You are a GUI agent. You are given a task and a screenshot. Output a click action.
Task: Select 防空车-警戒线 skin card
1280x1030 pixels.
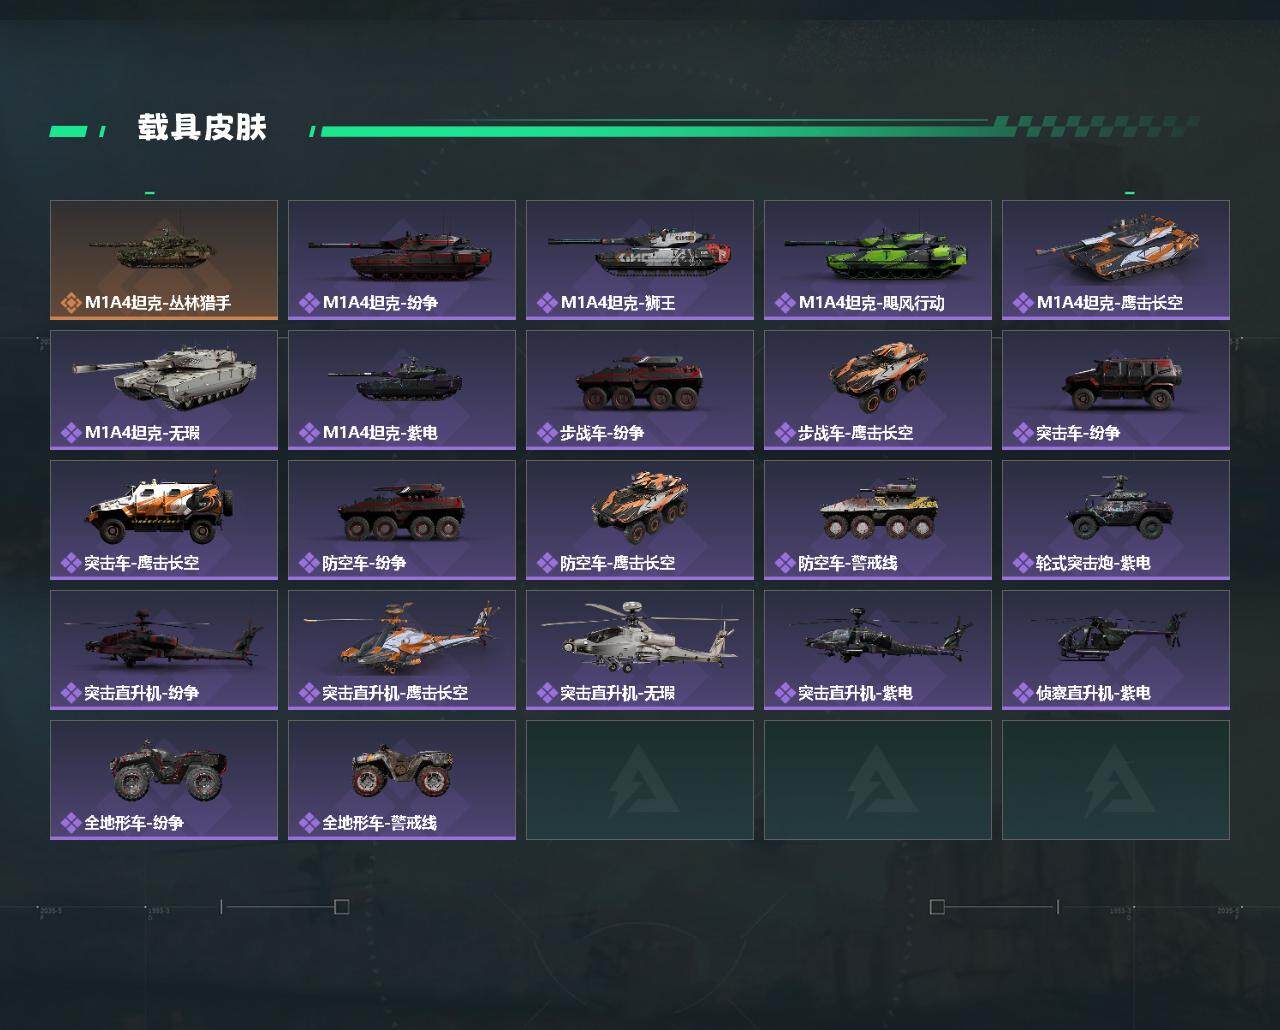(878, 520)
